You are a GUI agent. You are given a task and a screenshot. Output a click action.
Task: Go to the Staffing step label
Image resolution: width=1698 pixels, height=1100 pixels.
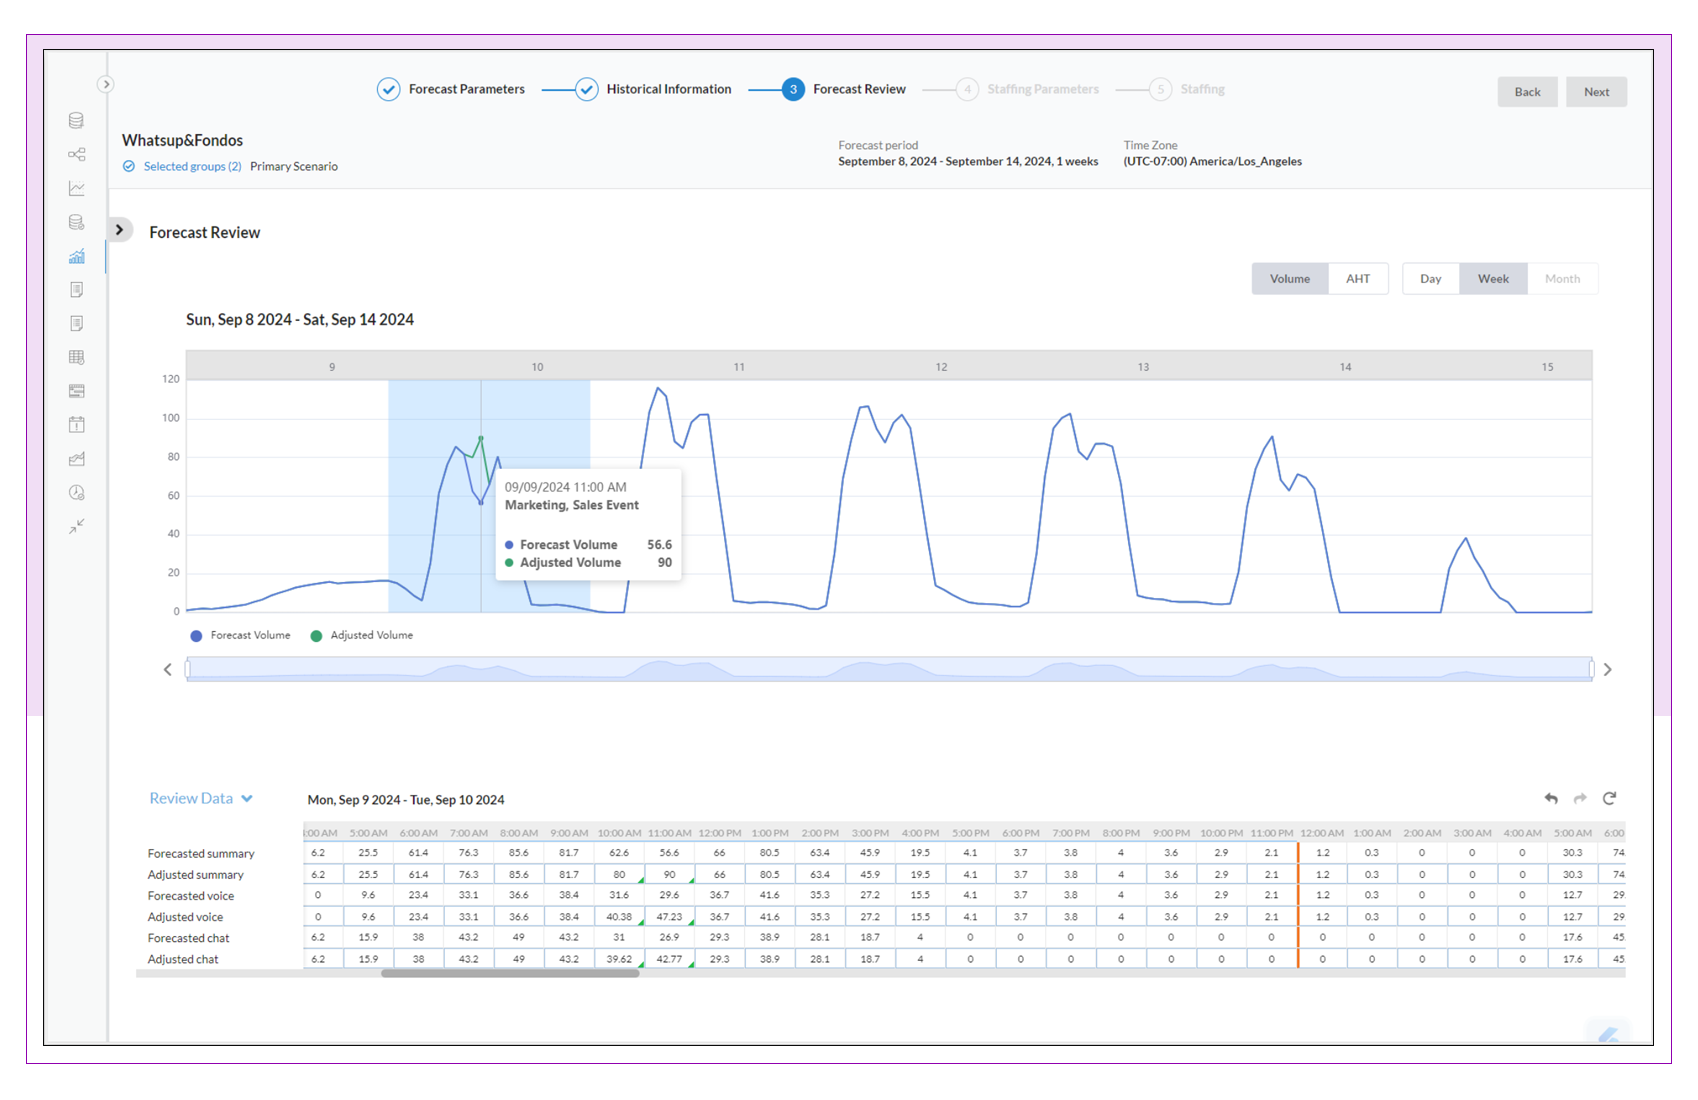(1202, 89)
